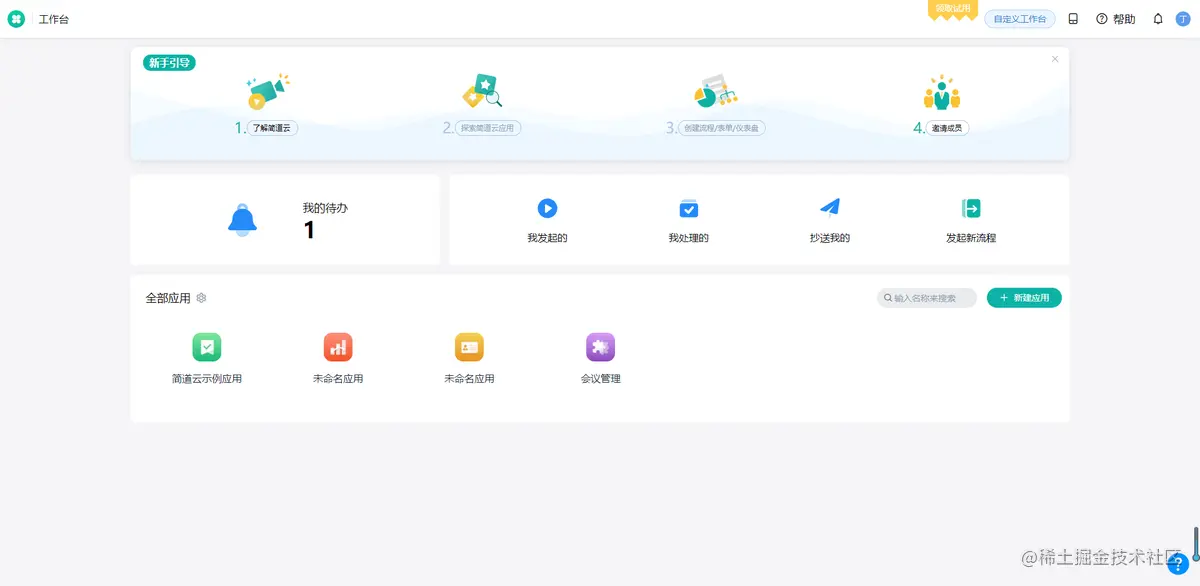Click the 简道云 logo icon
This screenshot has width=1200, height=586.
[16, 19]
